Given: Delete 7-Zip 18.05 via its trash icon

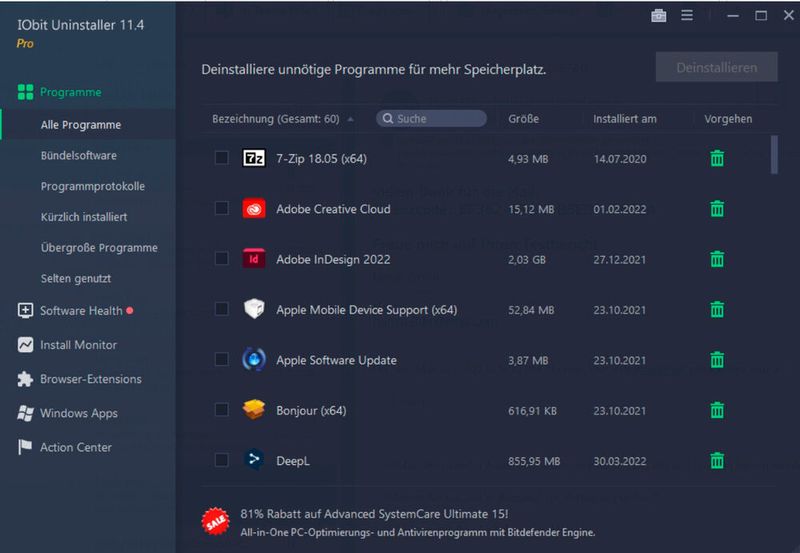Looking at the screenshot, I should coord(717,159).
